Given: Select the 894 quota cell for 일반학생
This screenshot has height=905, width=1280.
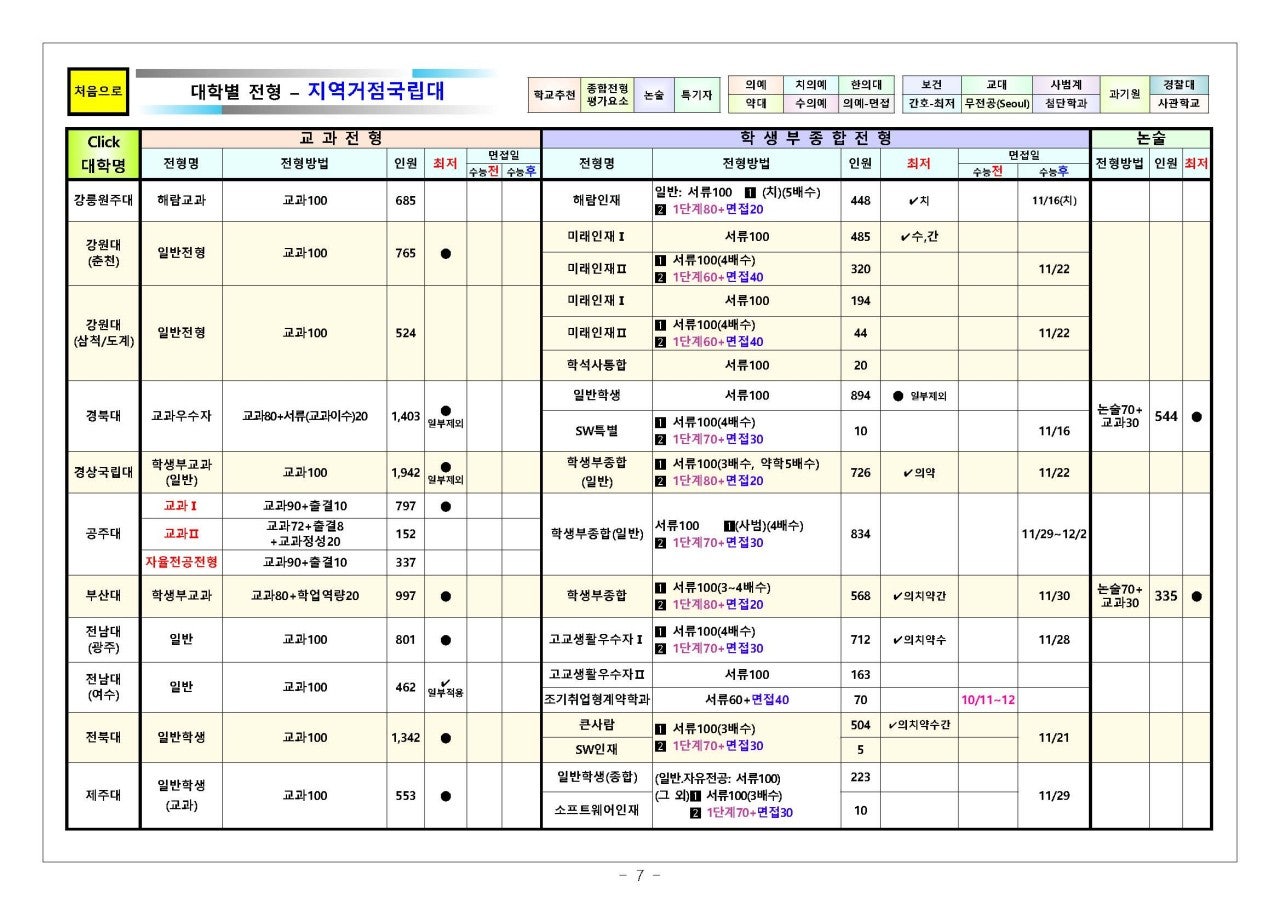Looking at the screenshot, I should pos(860,395).
